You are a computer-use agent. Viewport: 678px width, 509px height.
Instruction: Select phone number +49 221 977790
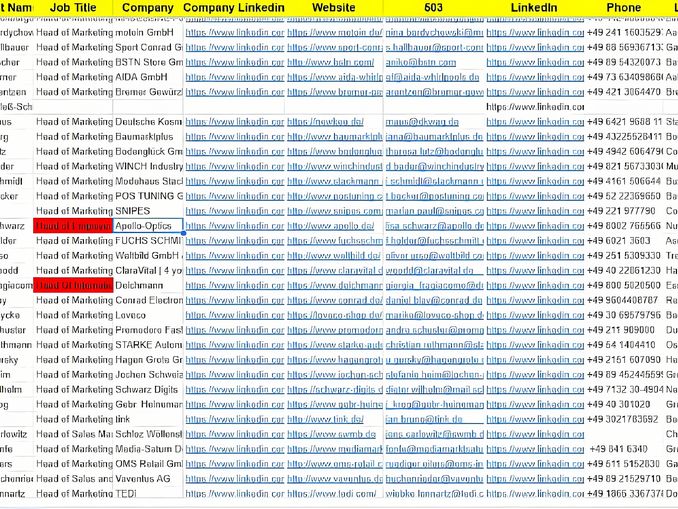coord(621,211)
